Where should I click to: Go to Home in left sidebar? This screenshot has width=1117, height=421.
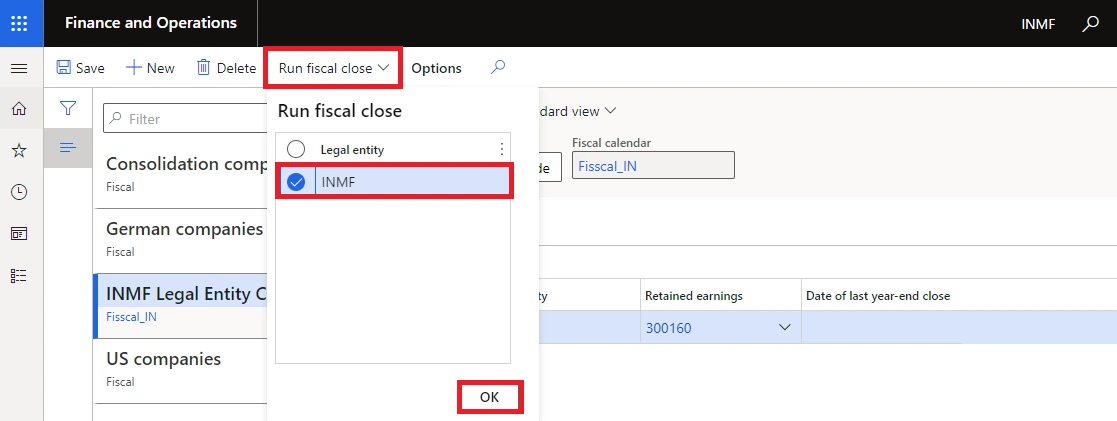19,109
